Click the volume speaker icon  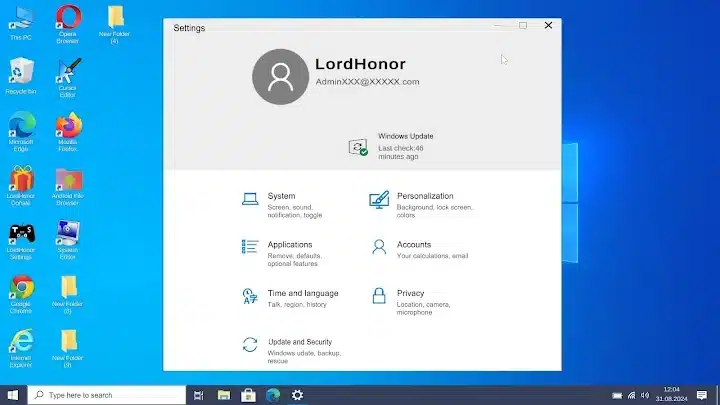[645, 395]
